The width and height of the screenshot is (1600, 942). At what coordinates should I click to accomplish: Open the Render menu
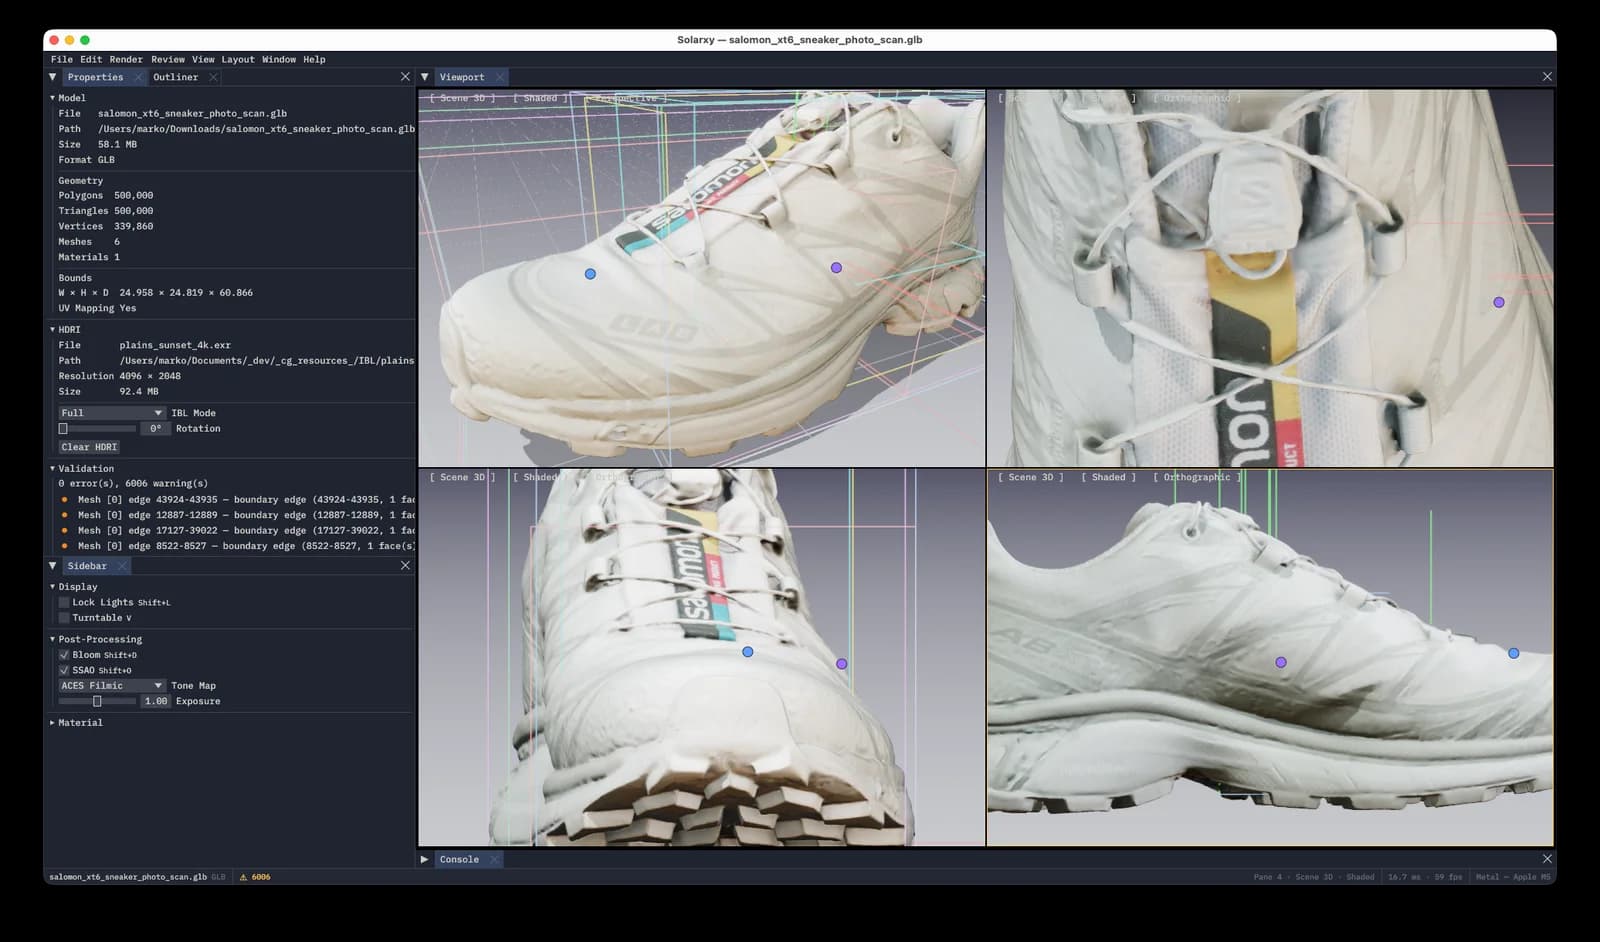126,60
